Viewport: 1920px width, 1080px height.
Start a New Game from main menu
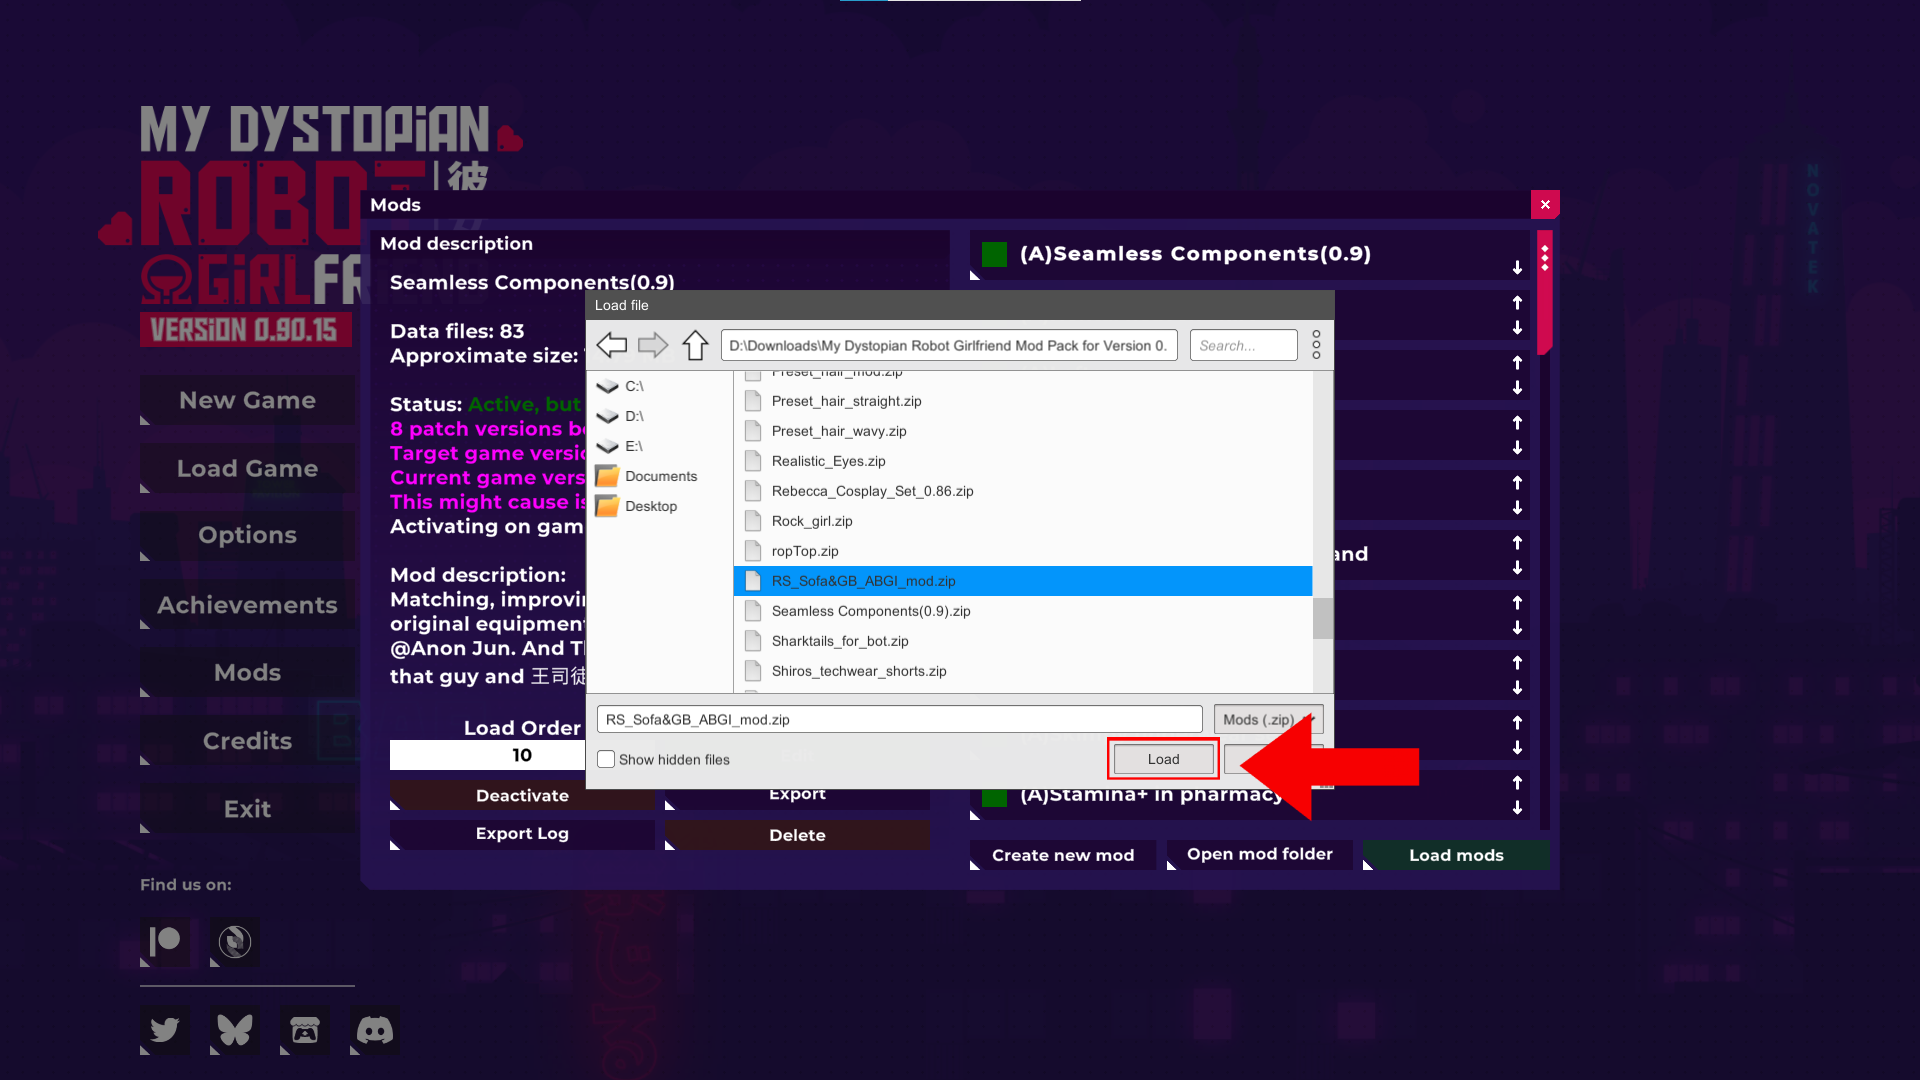point(247,400)
